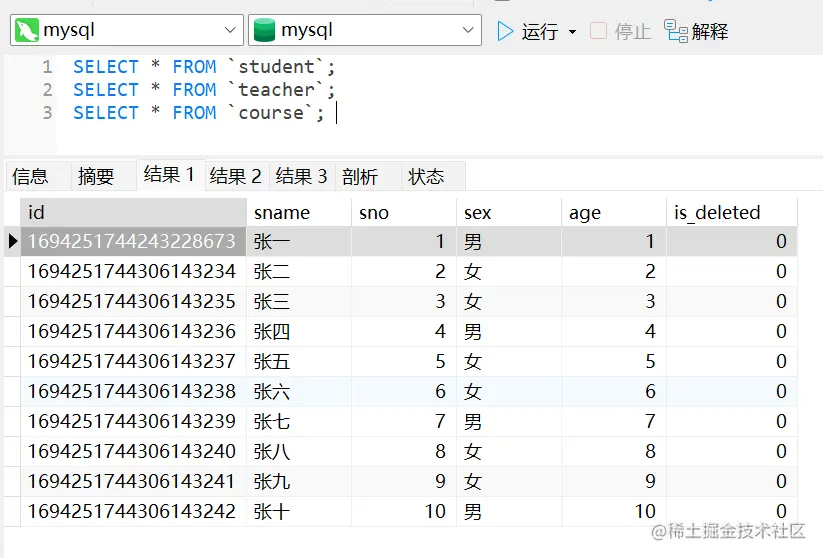Expand the Run button options arrow
Screen dimensions: 823x558
click(572, 32)
